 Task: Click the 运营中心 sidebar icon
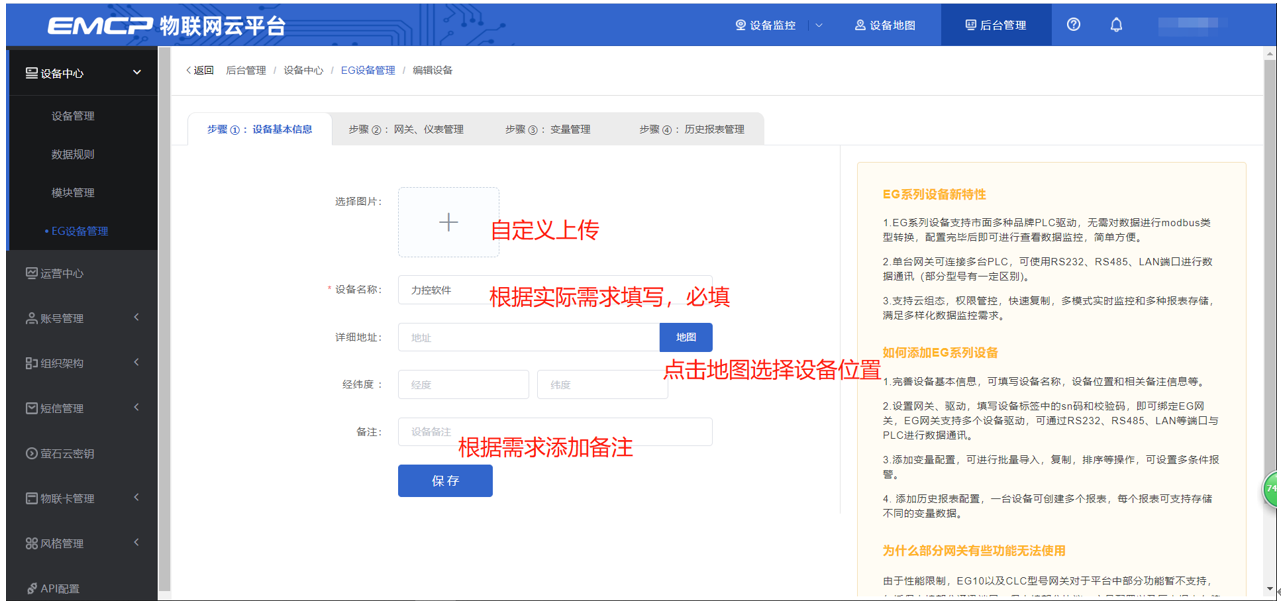click(31, 273)
